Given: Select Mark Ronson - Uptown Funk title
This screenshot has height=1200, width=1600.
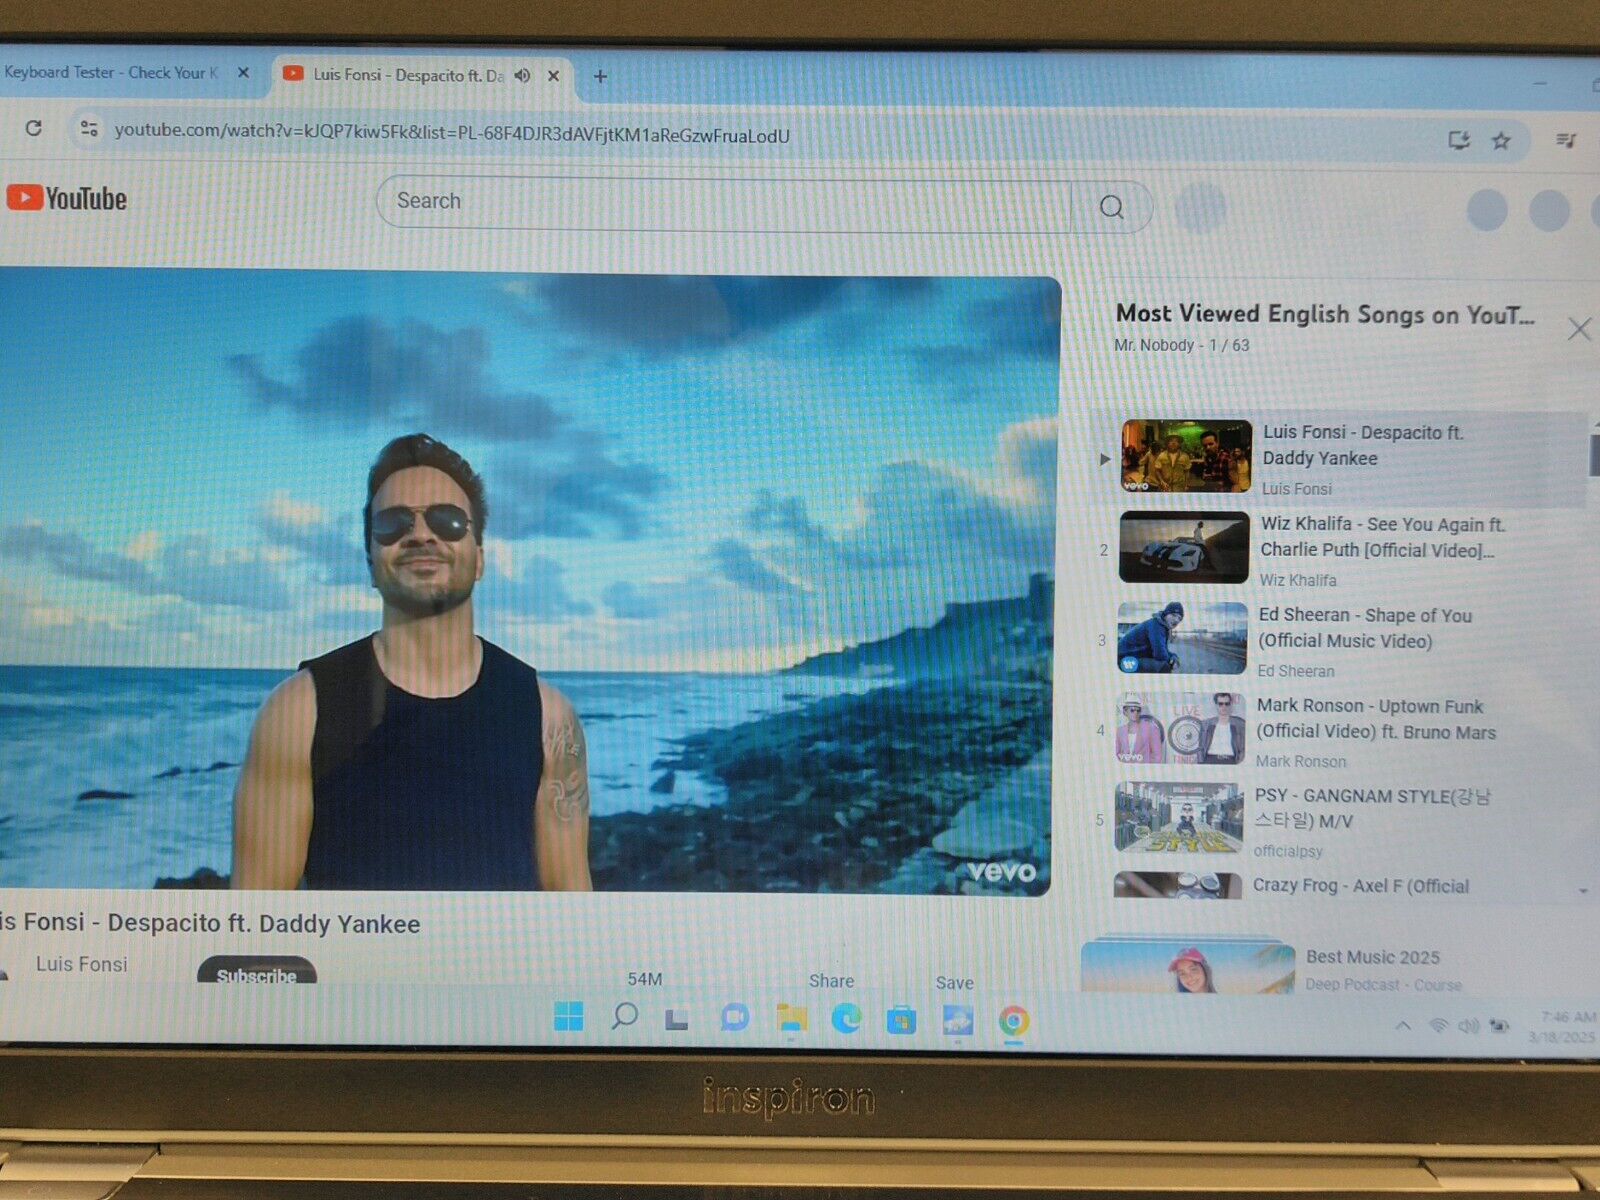Looking at the screenshot, I should 1376,719.
